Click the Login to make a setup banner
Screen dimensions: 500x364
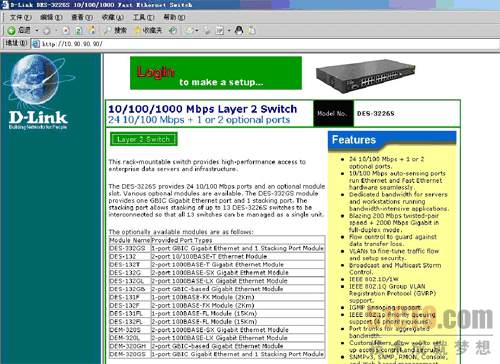pos(216,73)
